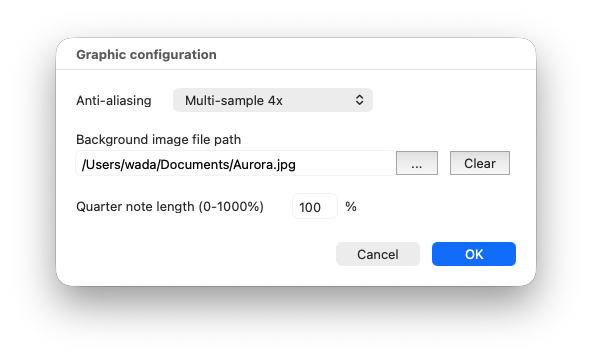This screenshot has height=360, width=592.
Task: Click the Anti-aliasing label
Action: pyautogui.click(x=114, y=100)
